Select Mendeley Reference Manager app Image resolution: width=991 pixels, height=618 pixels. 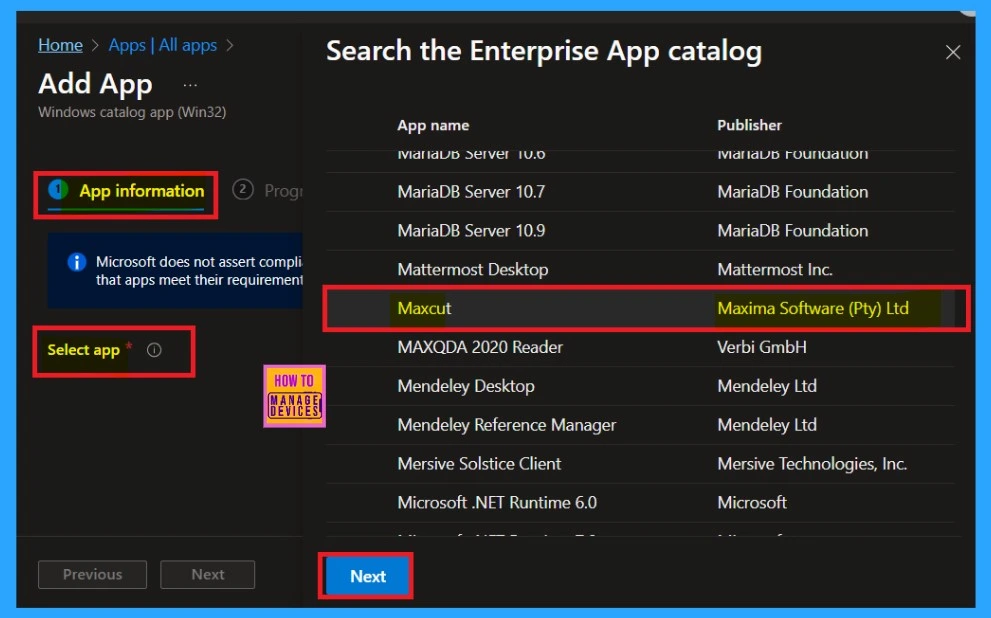(640, 425)
